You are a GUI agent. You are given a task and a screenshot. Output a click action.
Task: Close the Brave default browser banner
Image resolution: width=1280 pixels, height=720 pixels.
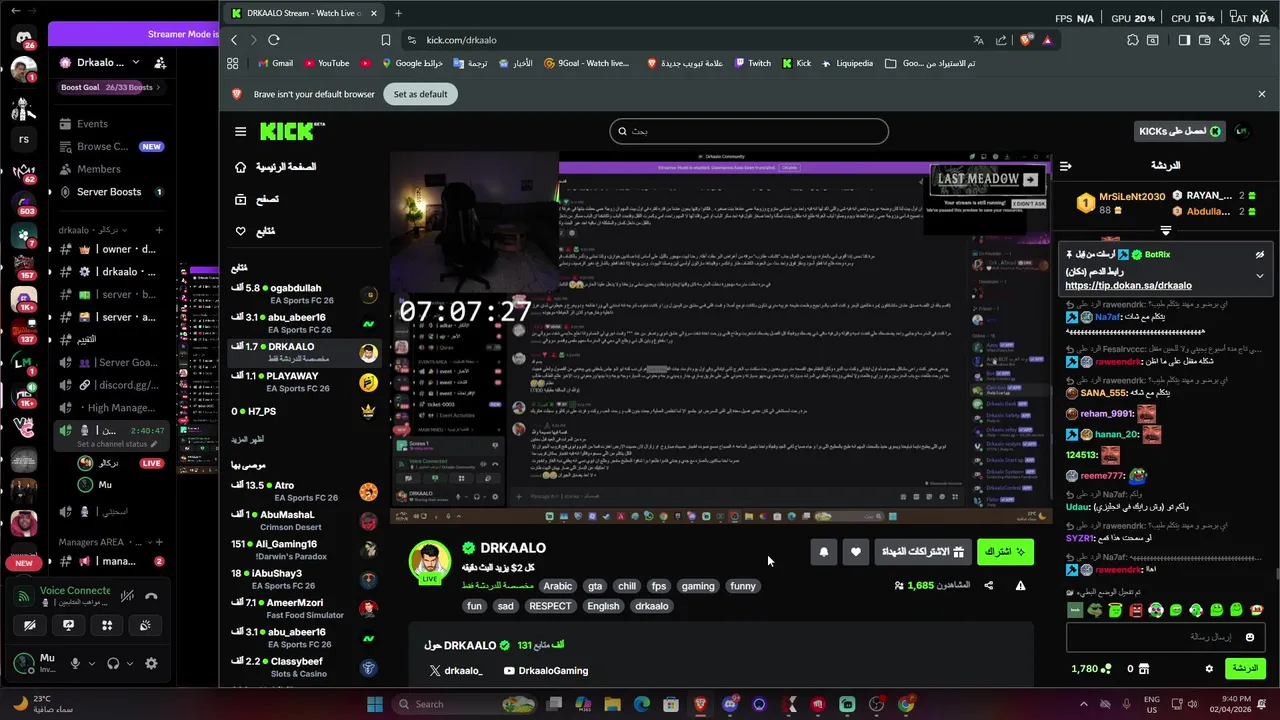pyautogui.click(x=1262, y=94)
